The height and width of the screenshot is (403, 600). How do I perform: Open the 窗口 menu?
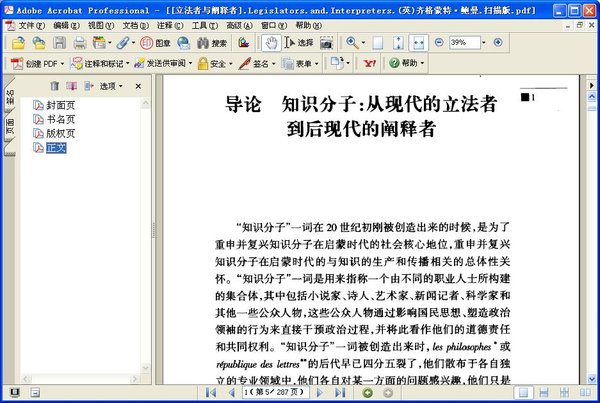[x=274, y=26]
